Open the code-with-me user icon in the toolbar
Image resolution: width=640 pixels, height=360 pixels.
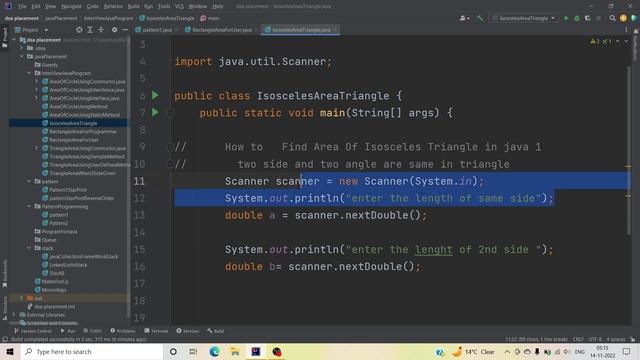[464, 18]
